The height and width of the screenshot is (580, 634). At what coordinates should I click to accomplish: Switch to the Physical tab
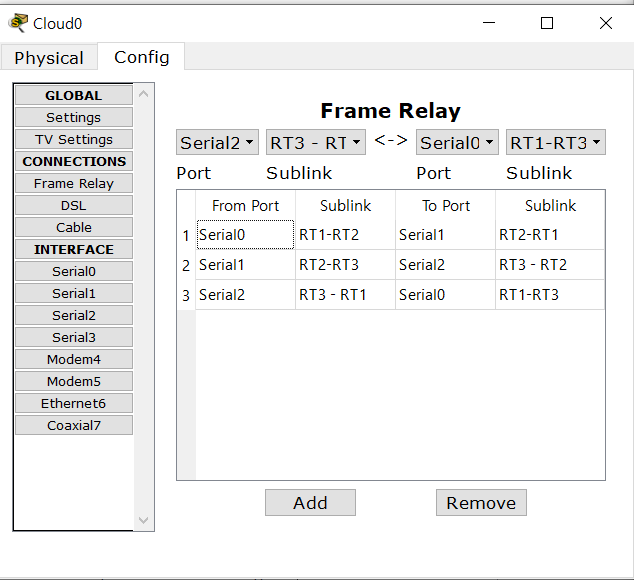49,57
